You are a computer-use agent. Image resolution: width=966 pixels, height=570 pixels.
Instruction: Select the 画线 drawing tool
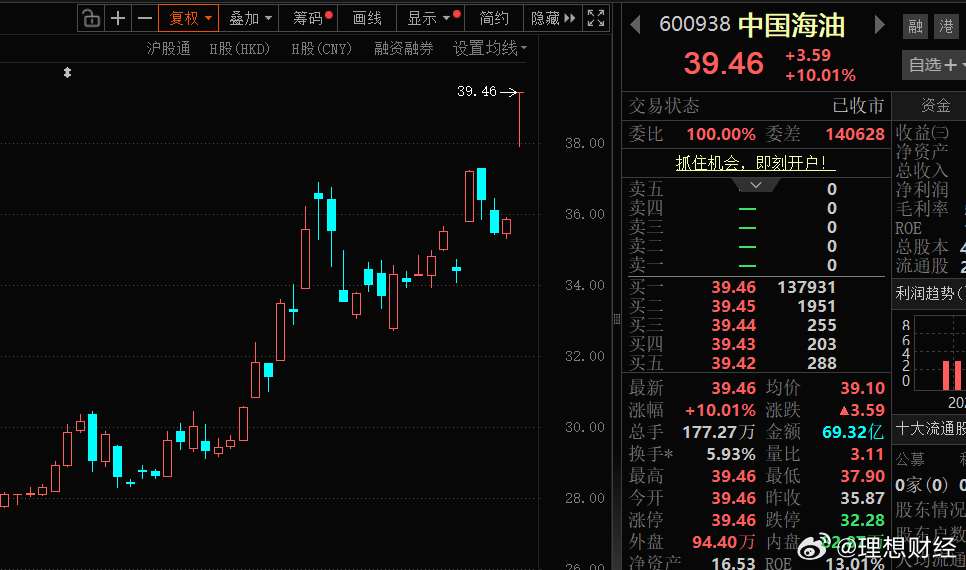(x=367, y=18)
